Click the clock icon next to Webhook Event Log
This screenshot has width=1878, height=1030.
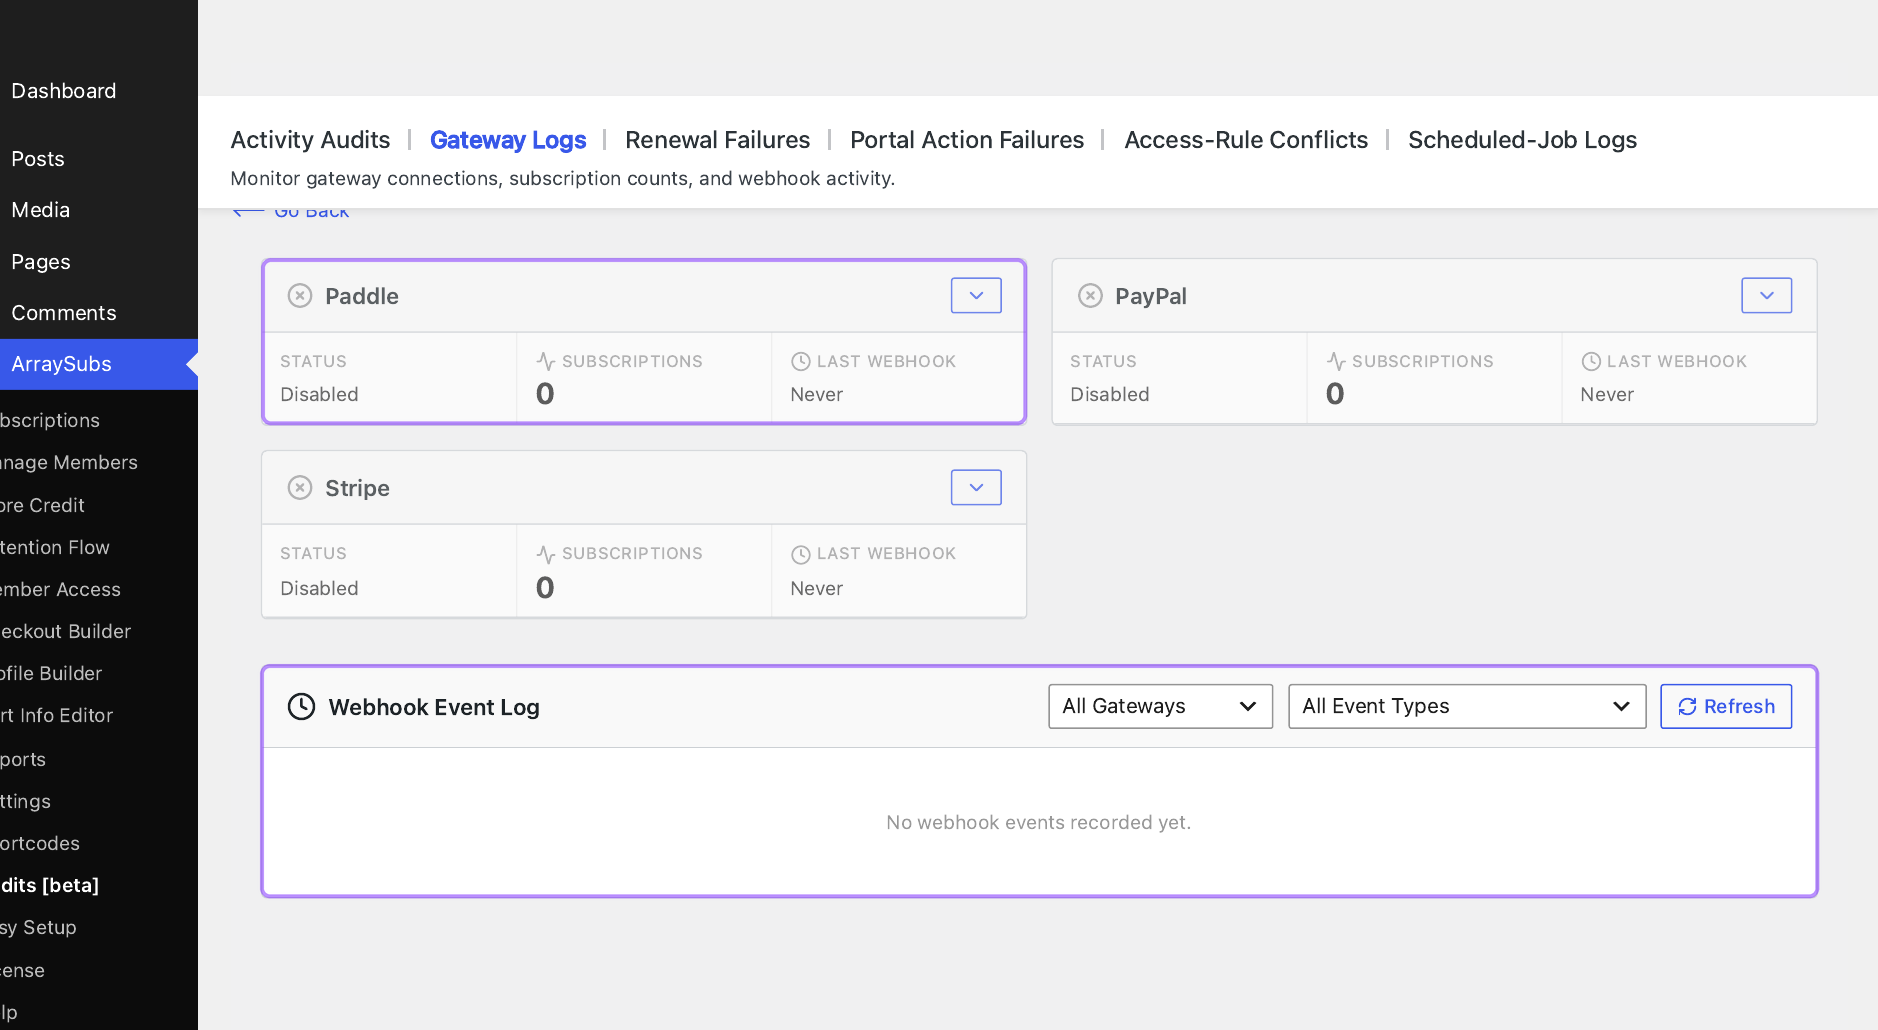pyautogui.click(x=301, y=706)
